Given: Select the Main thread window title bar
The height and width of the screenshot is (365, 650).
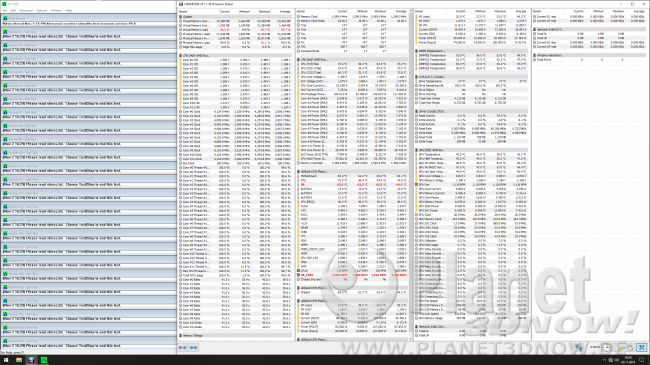Looking at the screenshot, I should pos(89,18).
